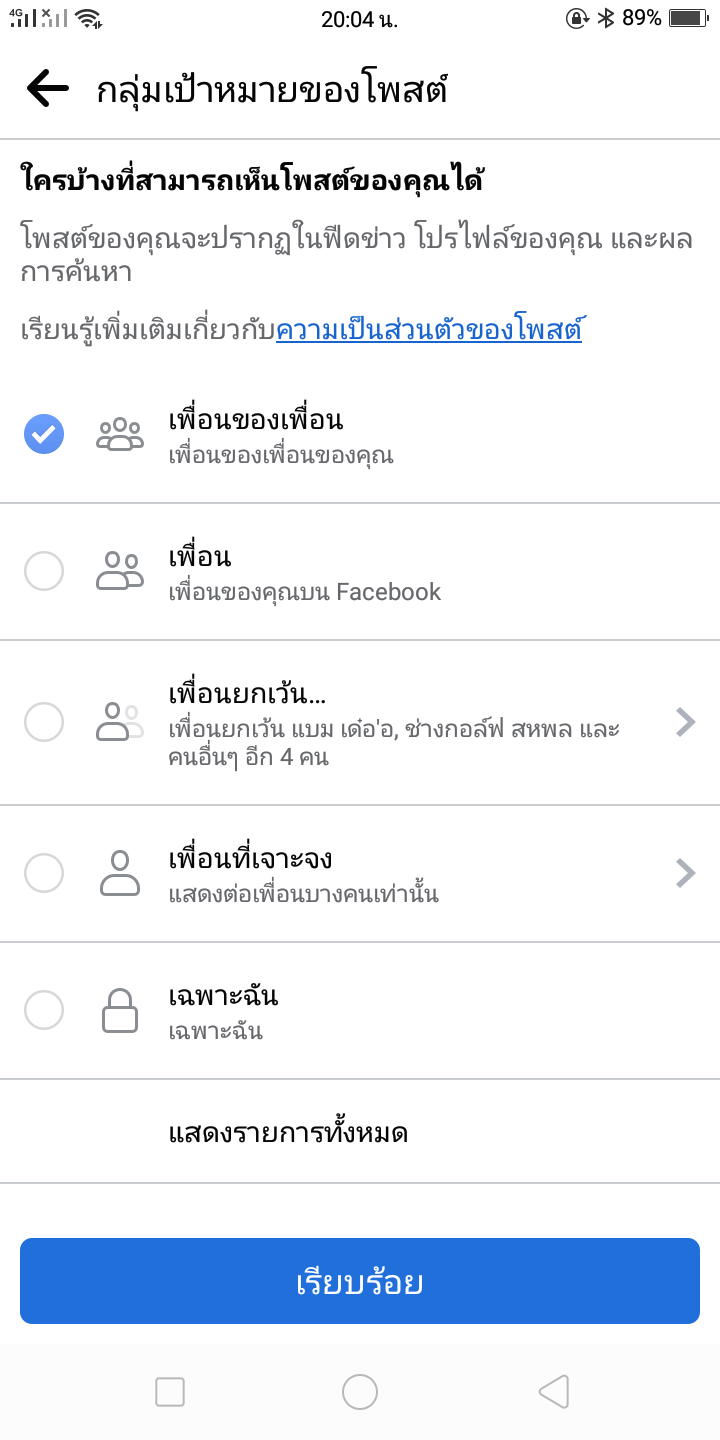Tap the two-person Friends icon
Image resolution: width=720 pixels, height=1440 pixels.
point(120,571)
